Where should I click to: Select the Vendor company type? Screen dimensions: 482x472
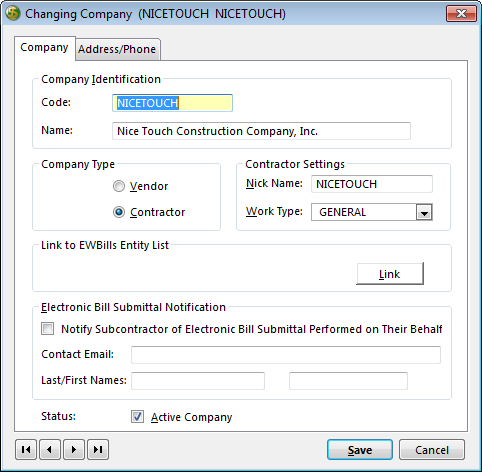point(119,186)
